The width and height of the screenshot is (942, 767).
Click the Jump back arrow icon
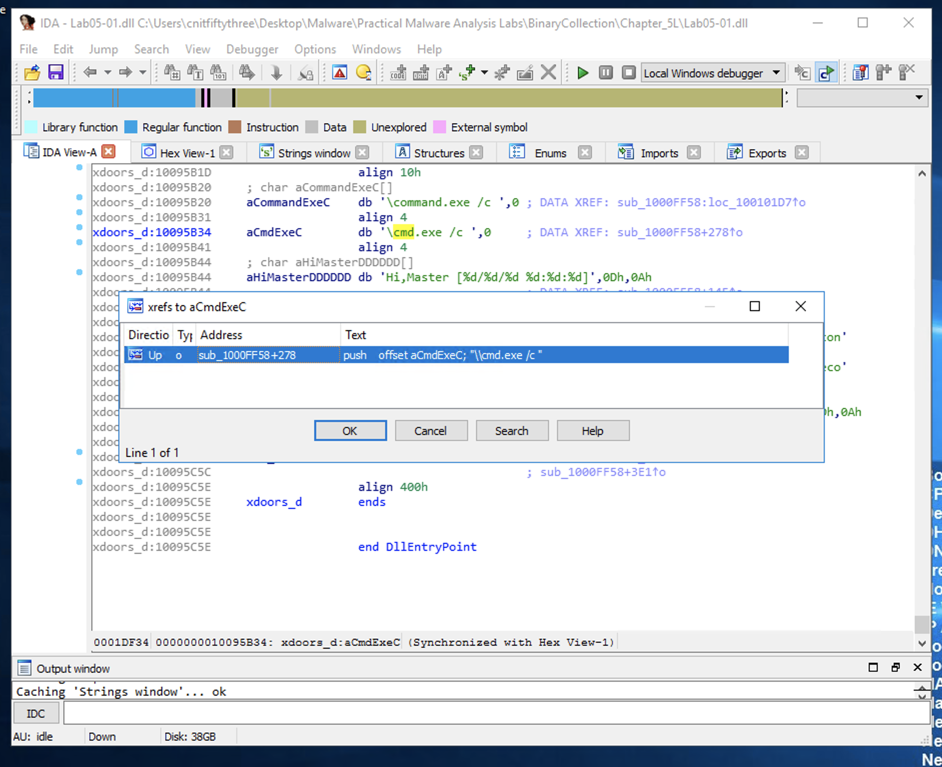pos(90,73)
